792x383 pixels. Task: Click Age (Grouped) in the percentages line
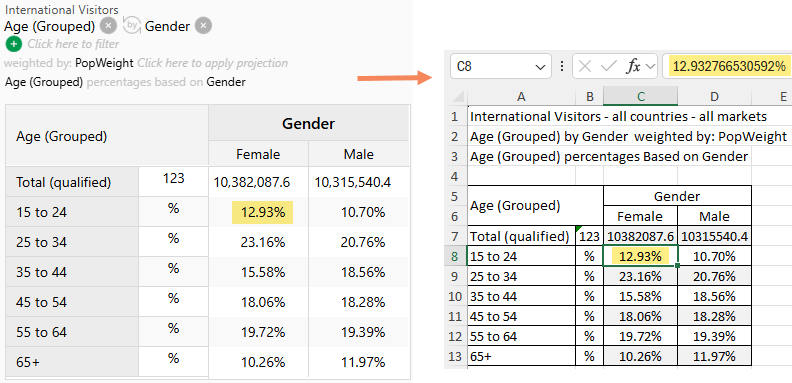(x=44, y=82)
